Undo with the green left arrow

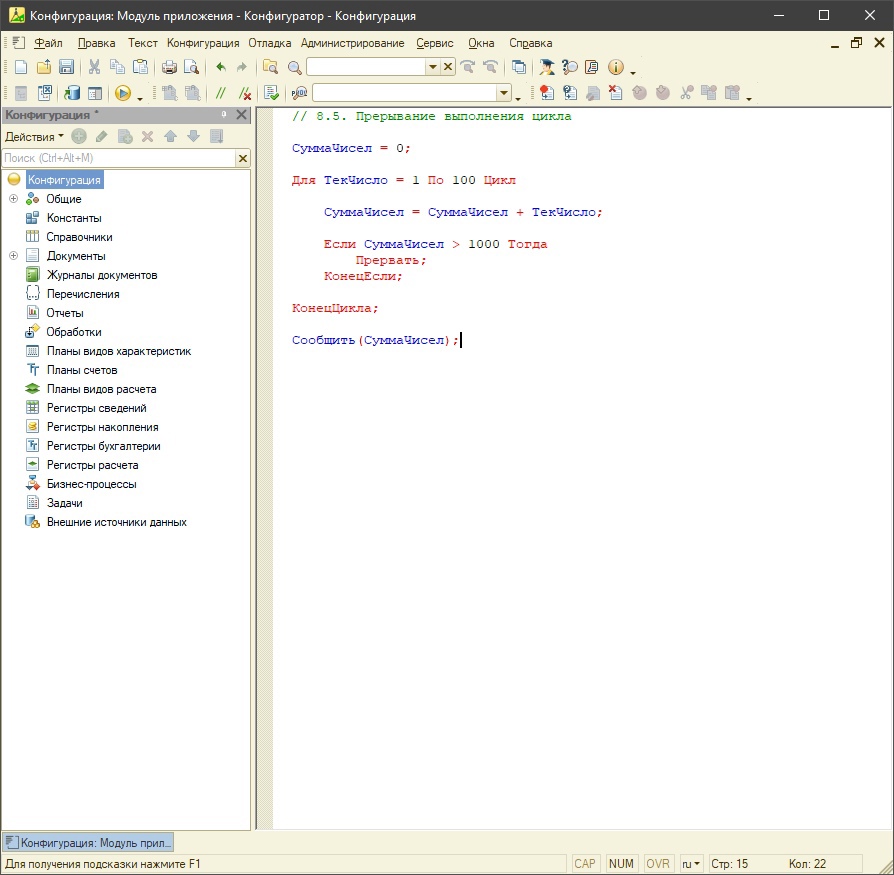point(221,67)
